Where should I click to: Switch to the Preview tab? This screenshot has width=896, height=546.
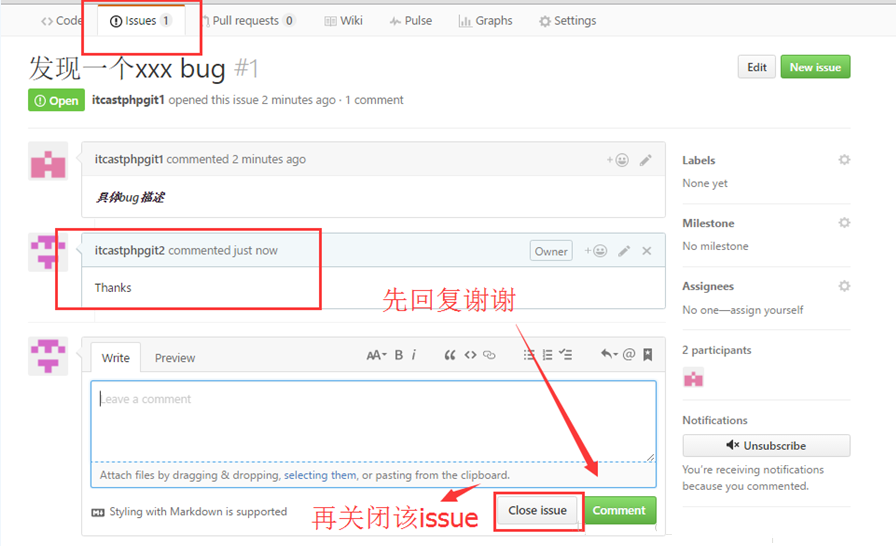(175, 358)
